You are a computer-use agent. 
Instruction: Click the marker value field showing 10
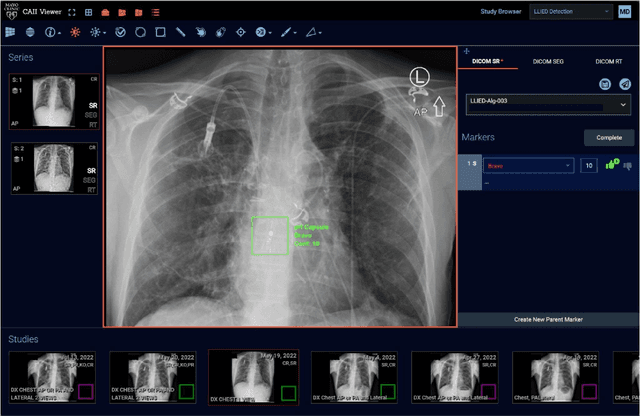tap(589, 165)
